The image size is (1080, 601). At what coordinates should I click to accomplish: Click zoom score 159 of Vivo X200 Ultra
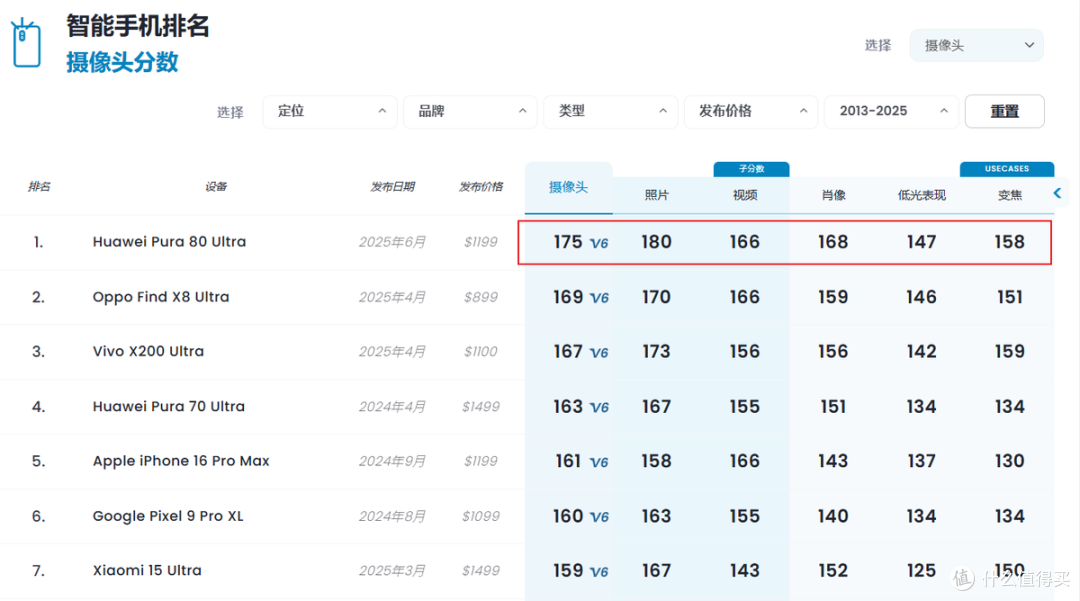[x=1010, y=352]
